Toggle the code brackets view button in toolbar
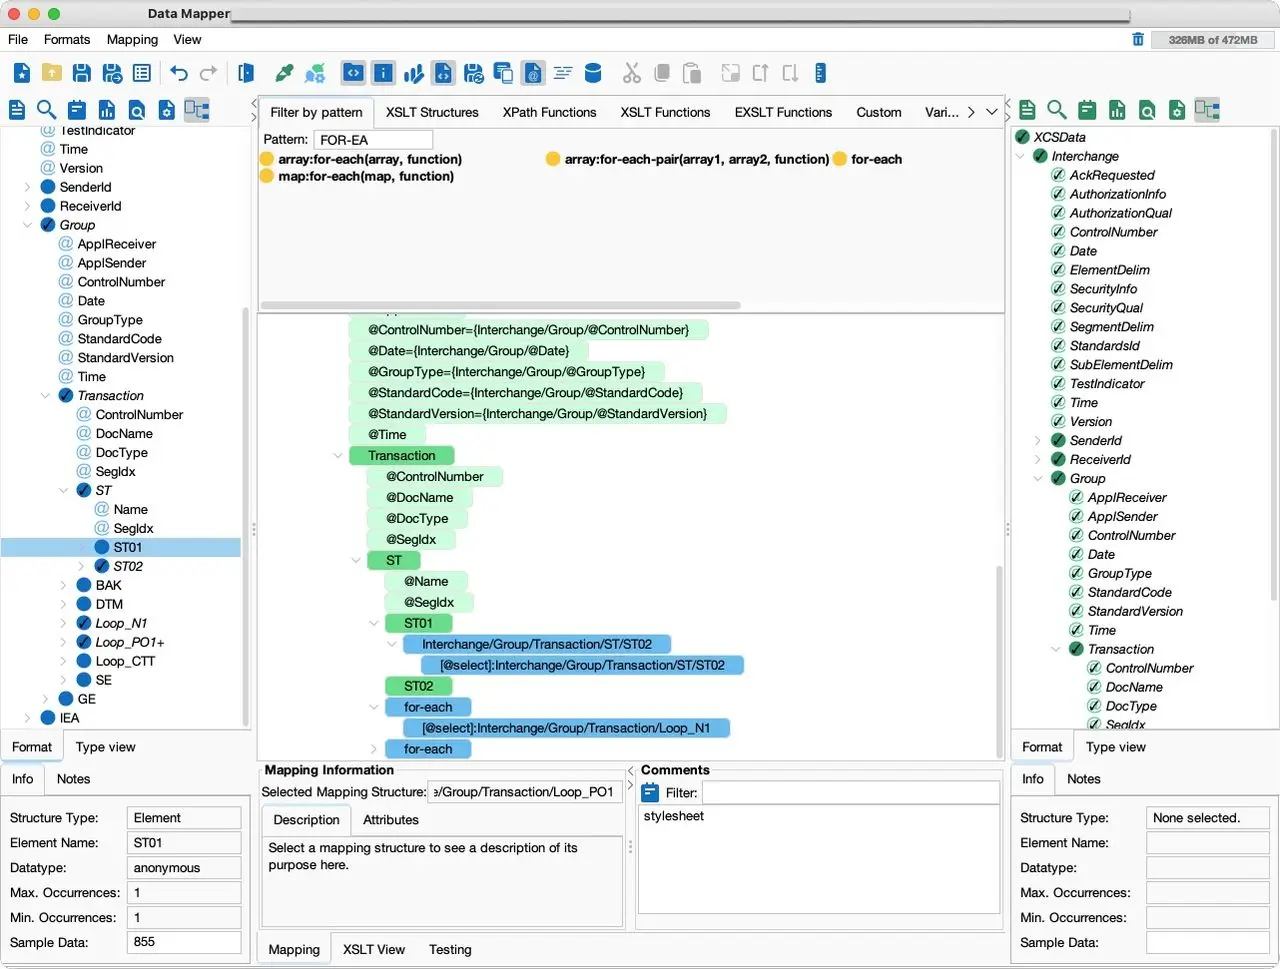Image resolution: width=1280 pixels, height=969 pixels. coord(353,73)
